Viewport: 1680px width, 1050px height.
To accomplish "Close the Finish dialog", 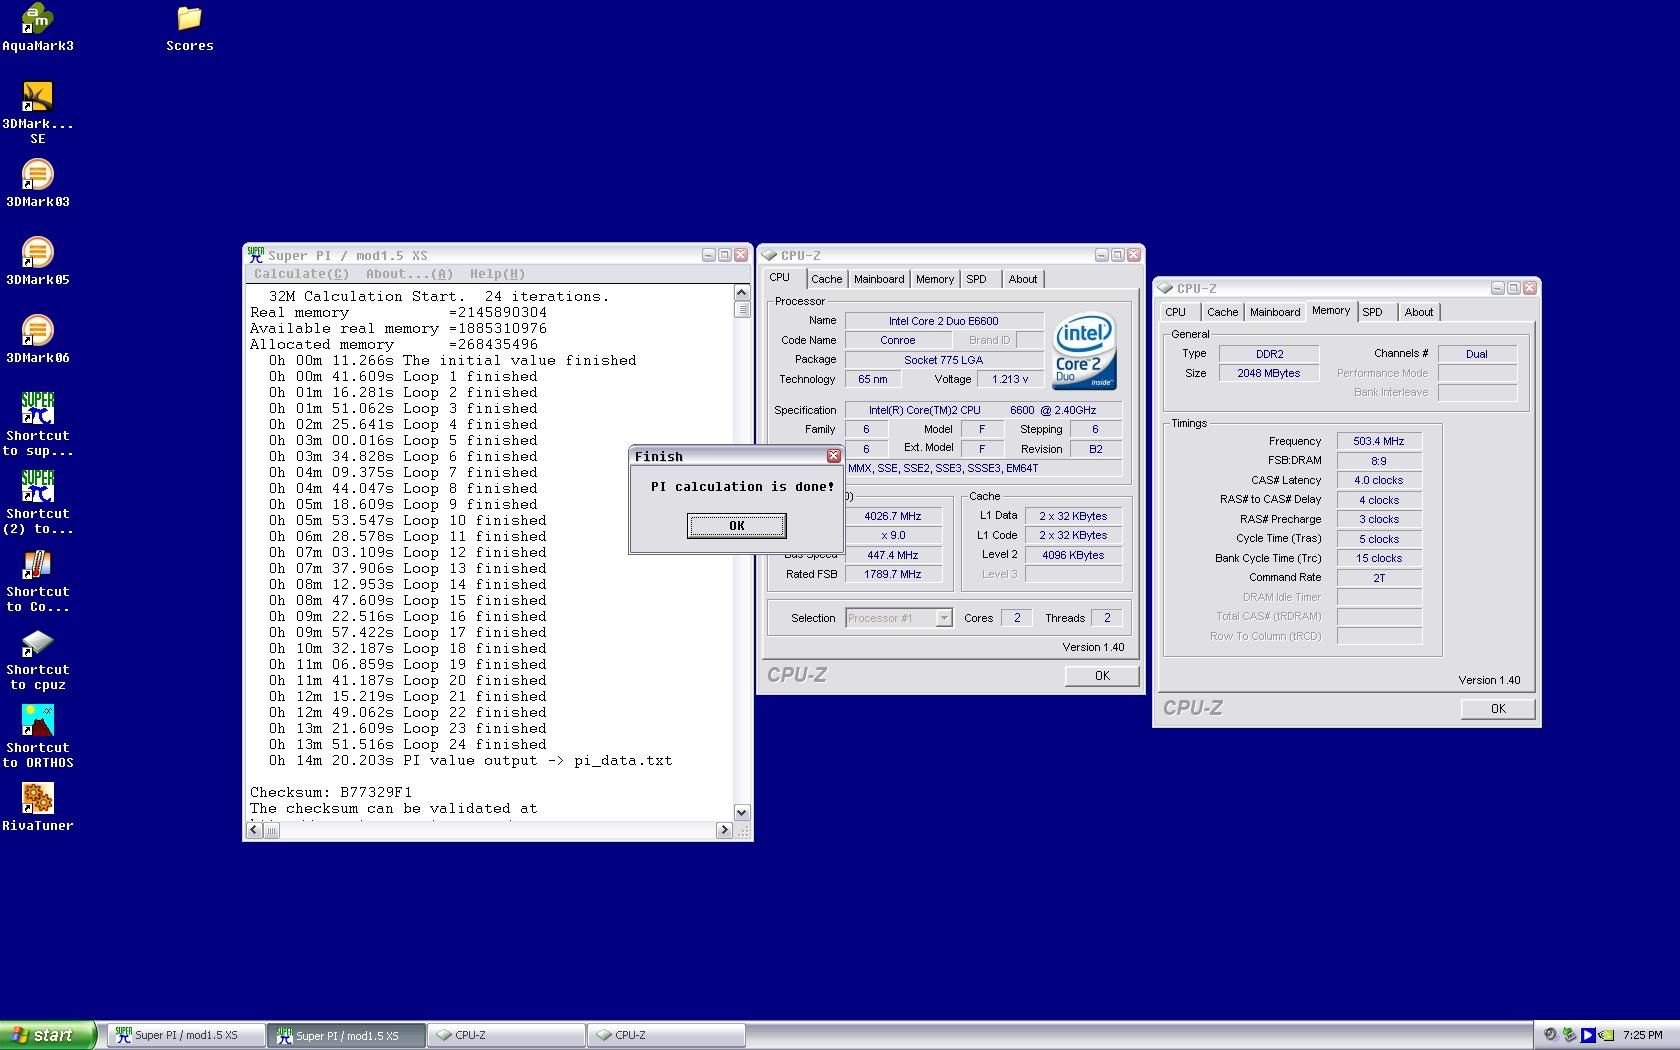I will tap(833, 456).
